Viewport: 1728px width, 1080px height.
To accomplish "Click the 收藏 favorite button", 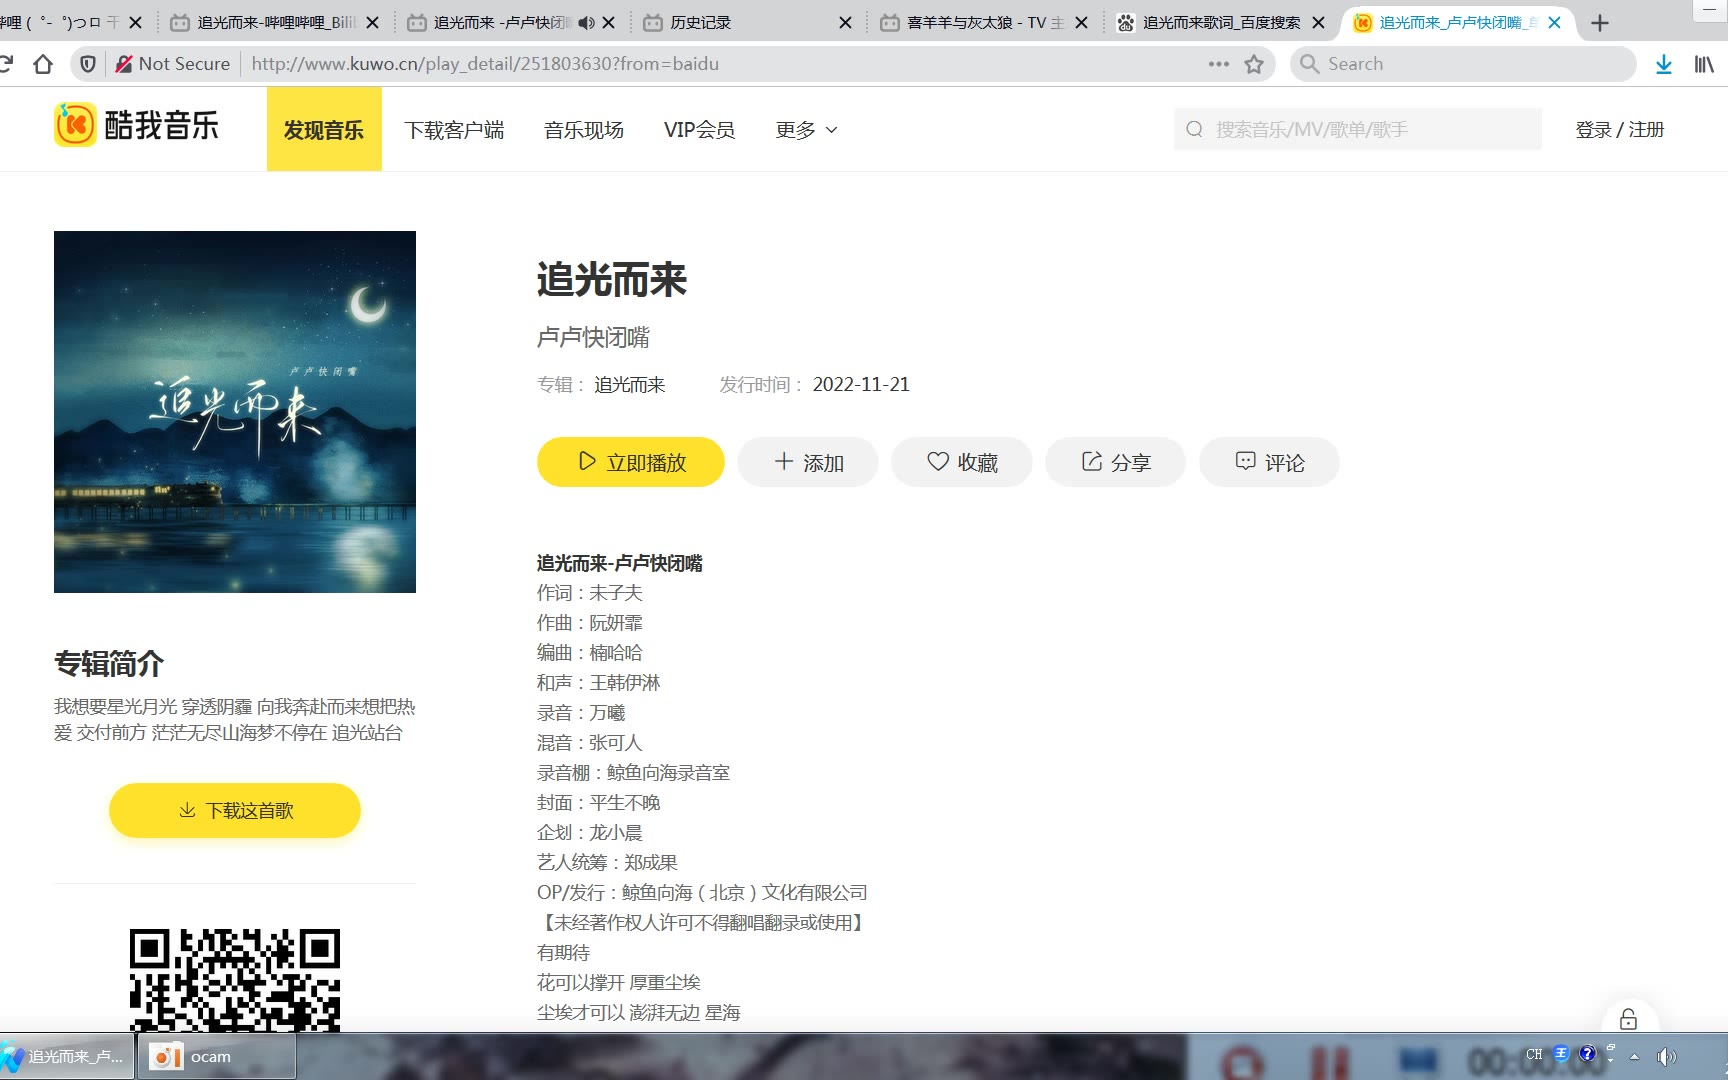I will pos(962,462).
